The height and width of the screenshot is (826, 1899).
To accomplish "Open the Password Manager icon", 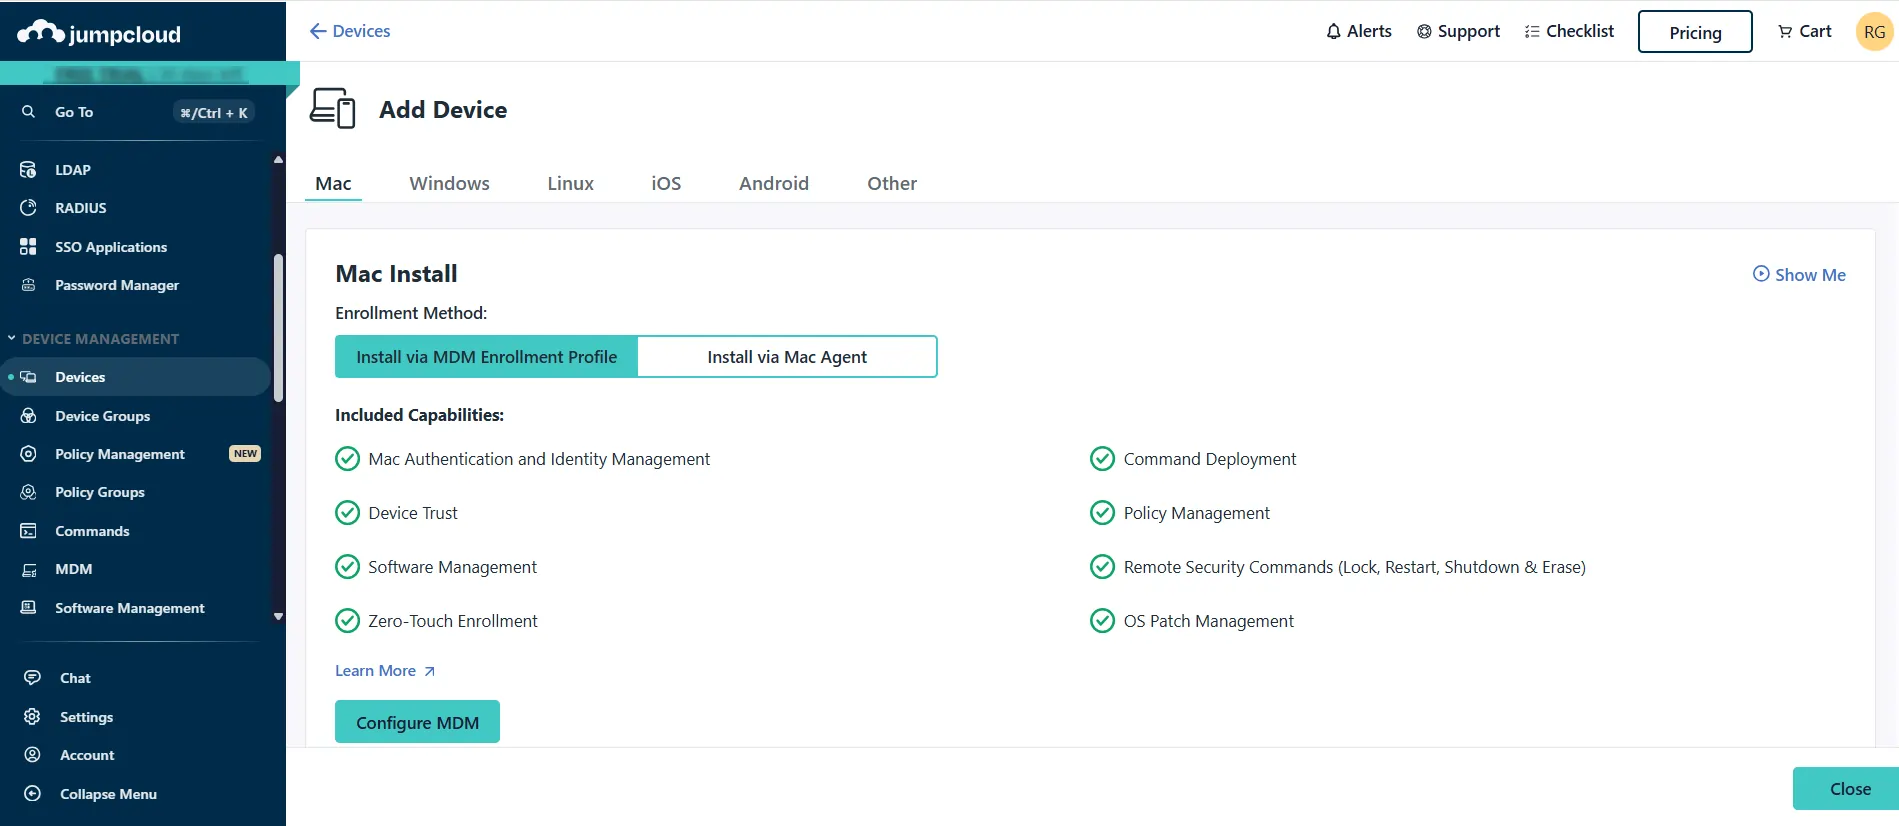I will [28, 285].
